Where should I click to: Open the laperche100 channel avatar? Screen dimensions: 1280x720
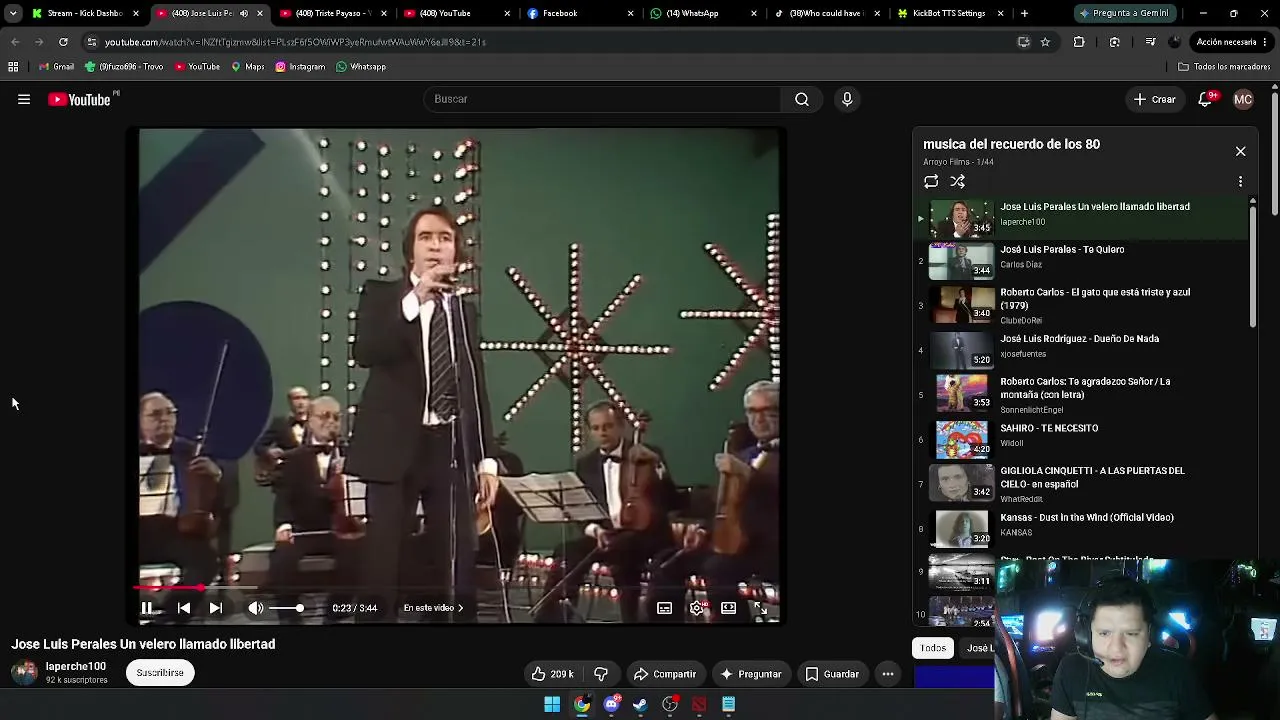tap(24, 672)
